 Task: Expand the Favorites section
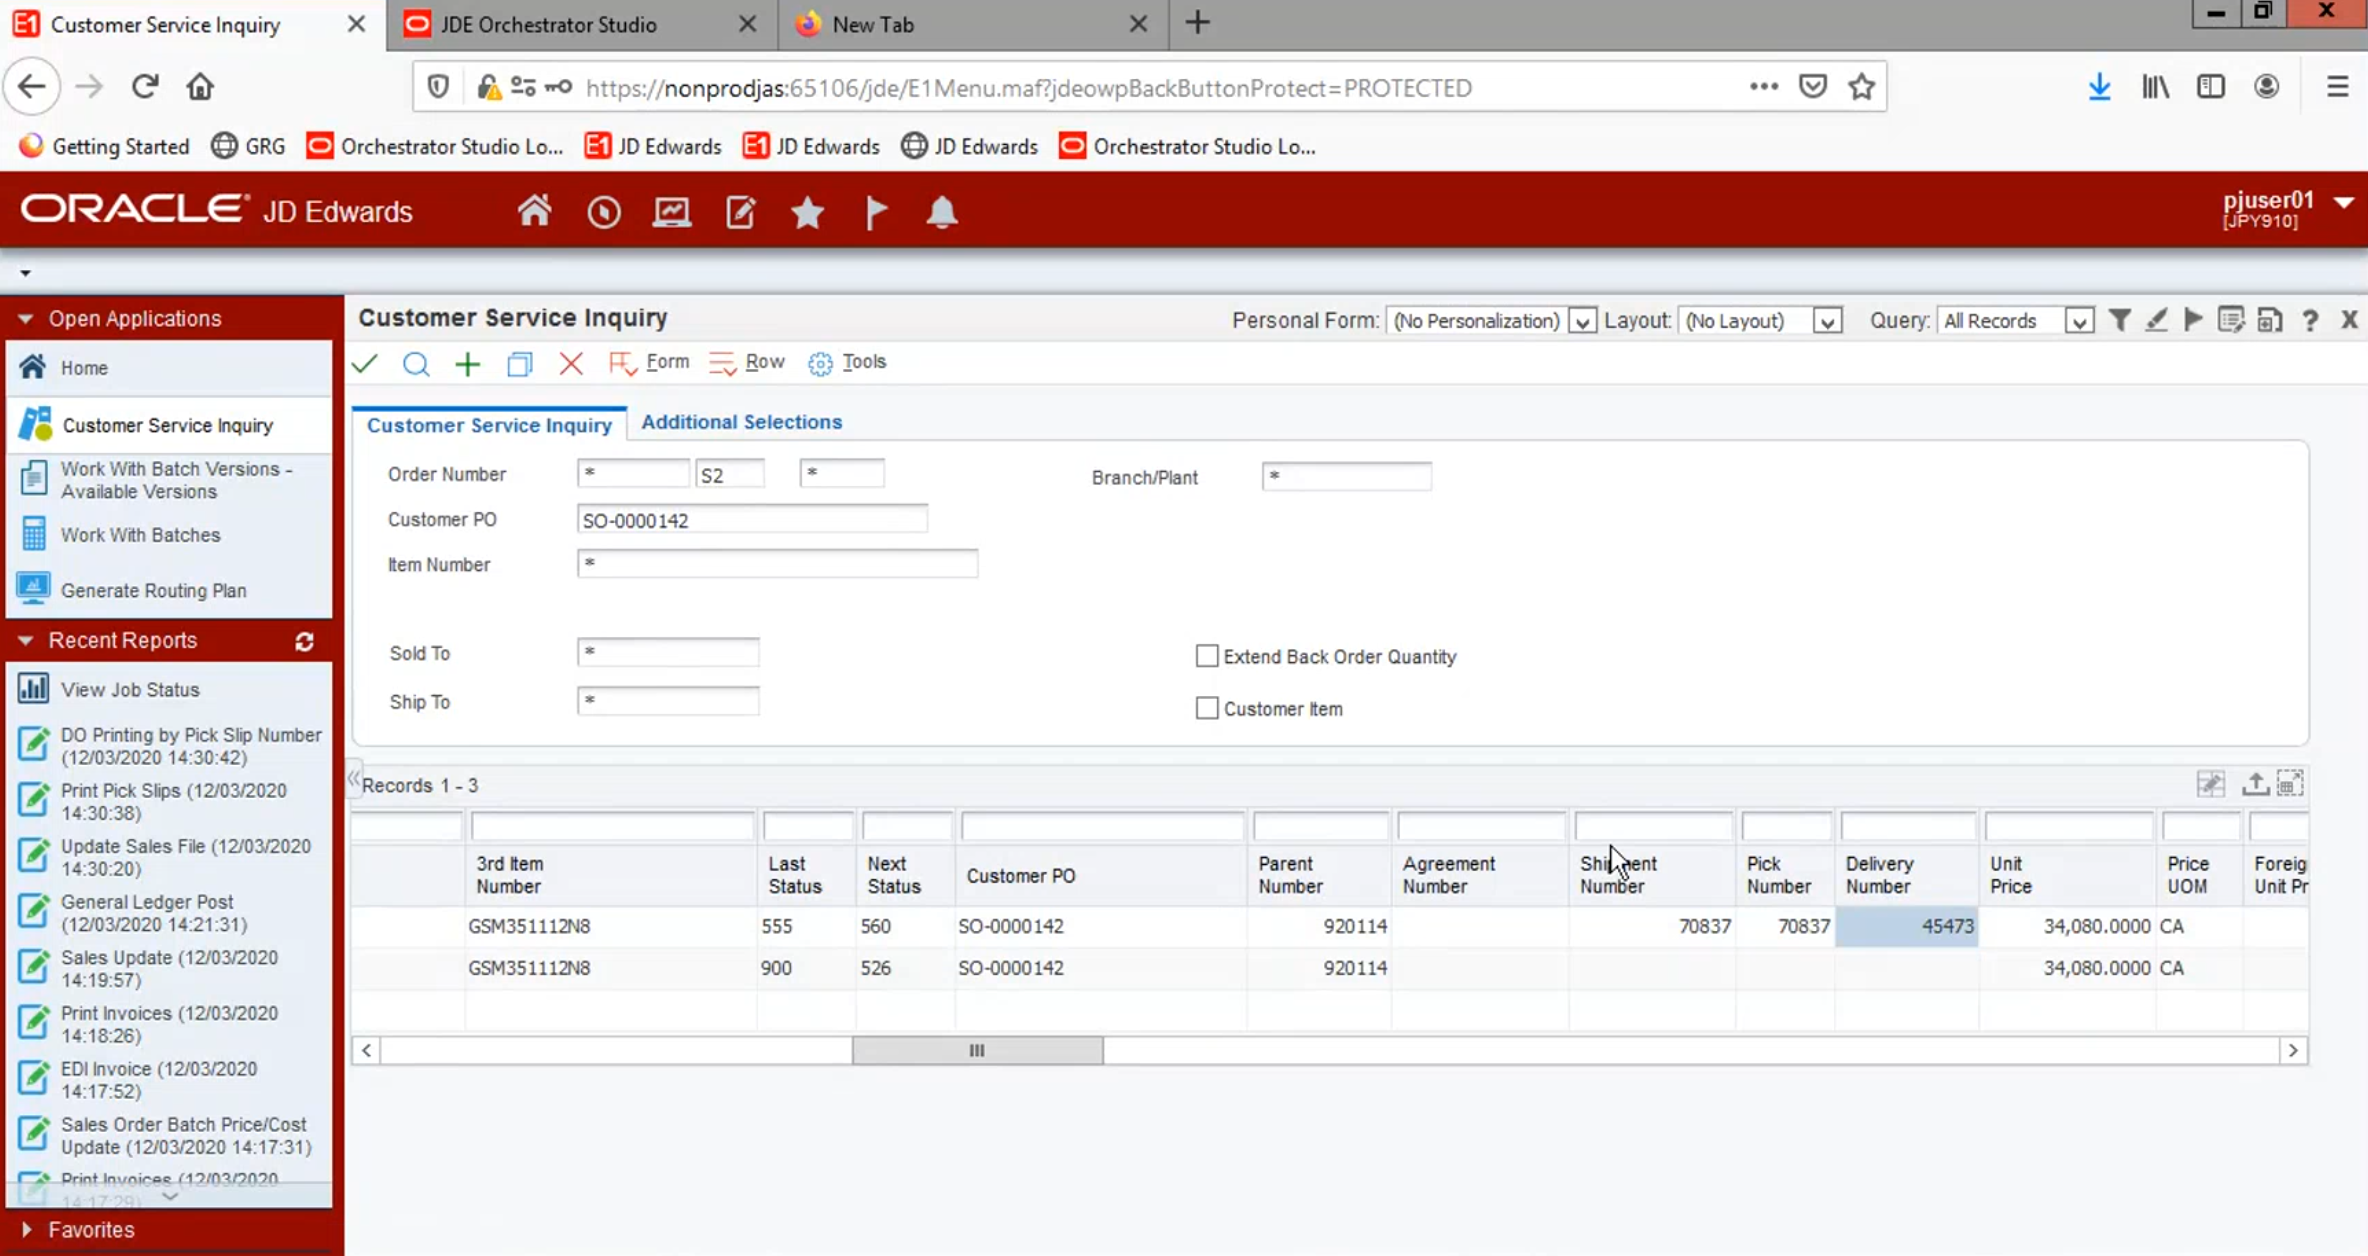pyautogui.click(x=26, y=1229)
